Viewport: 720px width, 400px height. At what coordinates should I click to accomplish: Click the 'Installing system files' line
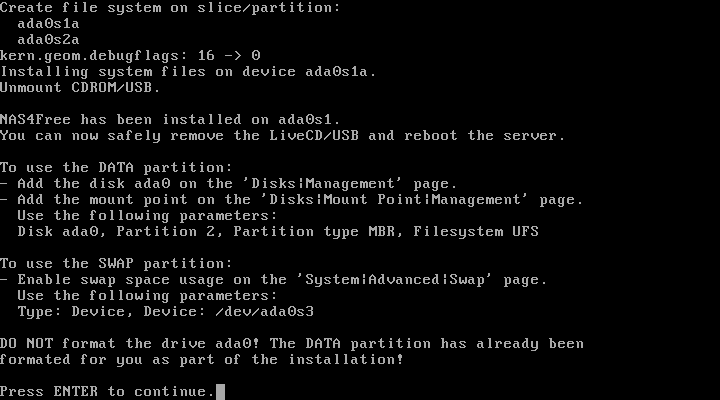188,72
